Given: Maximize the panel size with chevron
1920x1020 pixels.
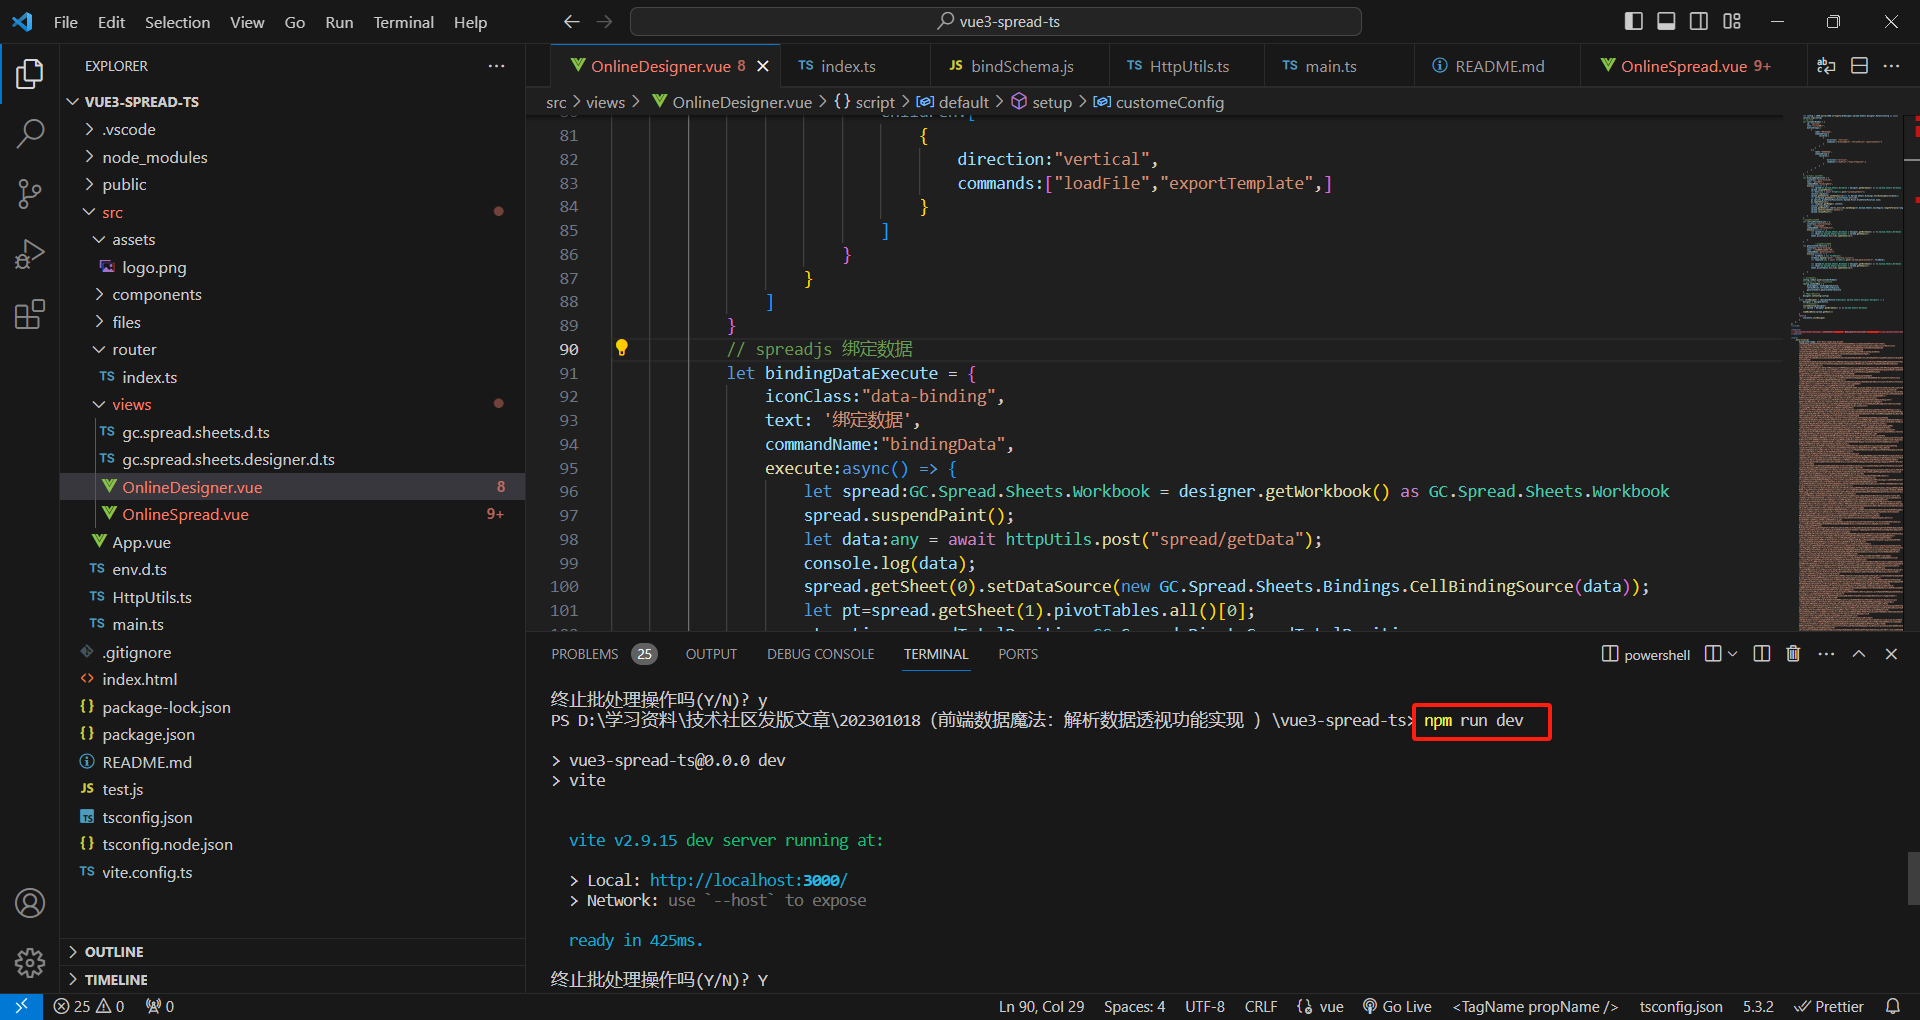Looking at the screenshot, I should coord(1859,654).
